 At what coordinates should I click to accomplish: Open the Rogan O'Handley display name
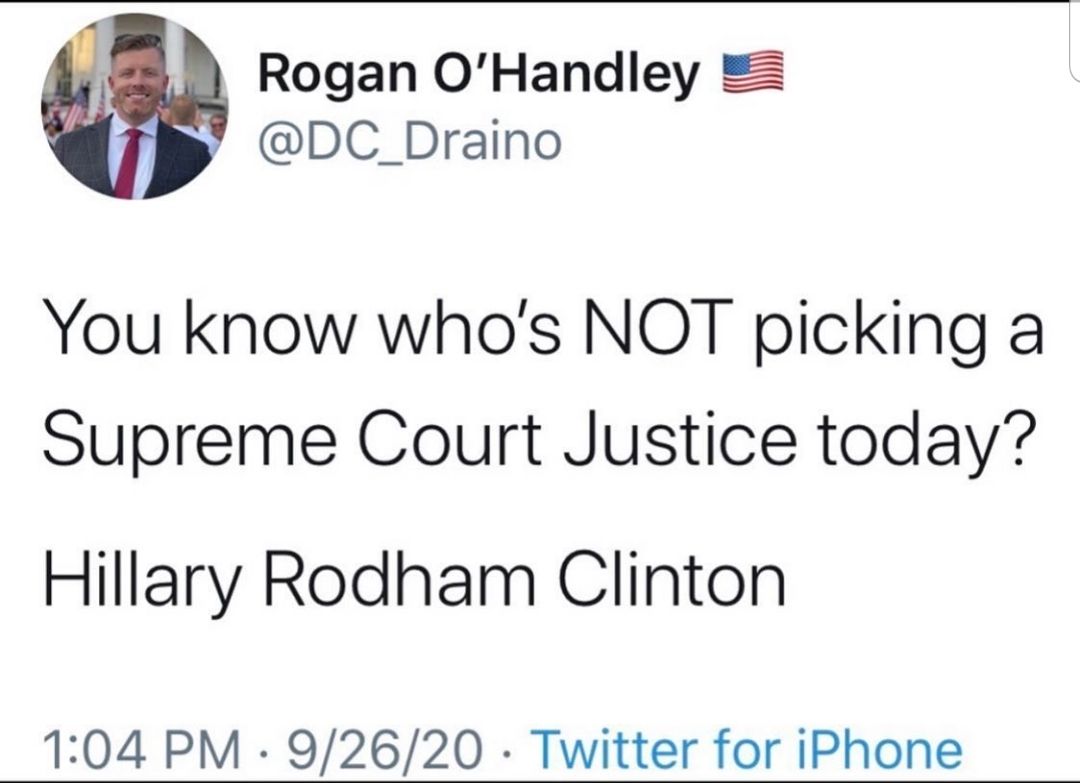tap(479, 78)
